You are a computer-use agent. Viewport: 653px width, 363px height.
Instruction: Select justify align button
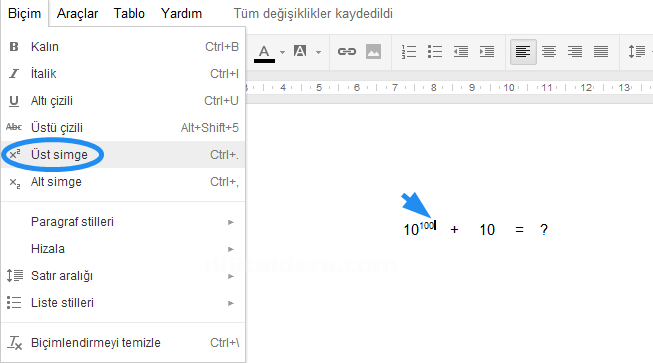click(601, 52)
